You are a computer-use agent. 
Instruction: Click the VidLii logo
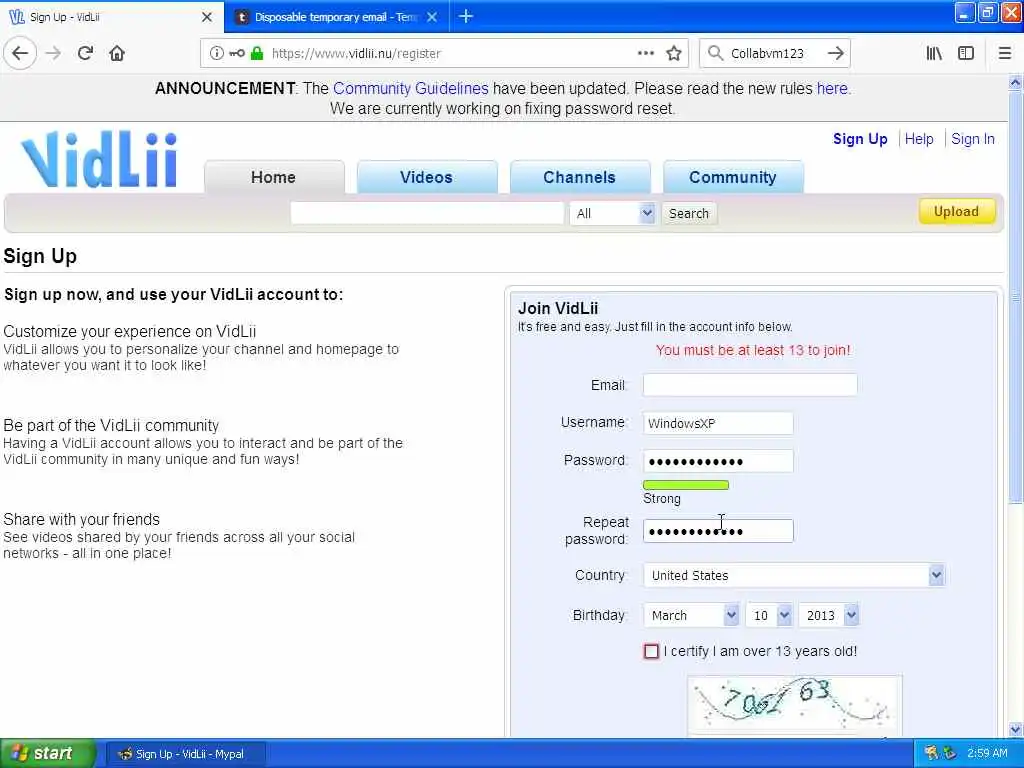point(99,160)
